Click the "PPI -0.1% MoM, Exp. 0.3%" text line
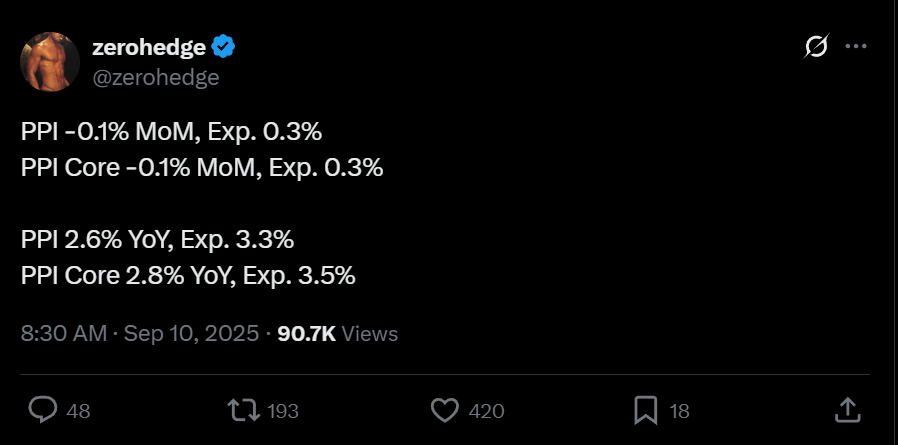898x445 pixels. (x=171, y=133)
